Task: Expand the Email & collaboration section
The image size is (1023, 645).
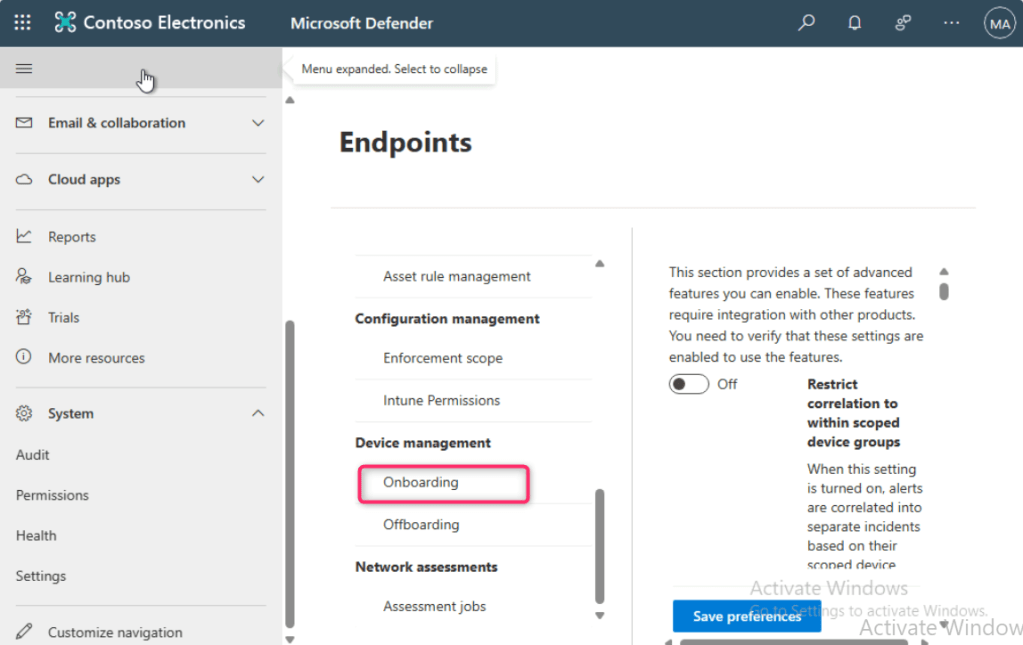Action: click(x=258, y=123)
